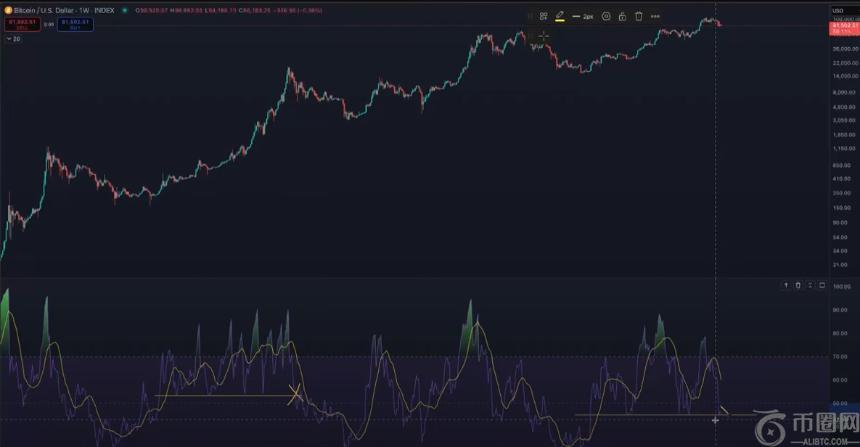Click the red Sell price button

22,24
